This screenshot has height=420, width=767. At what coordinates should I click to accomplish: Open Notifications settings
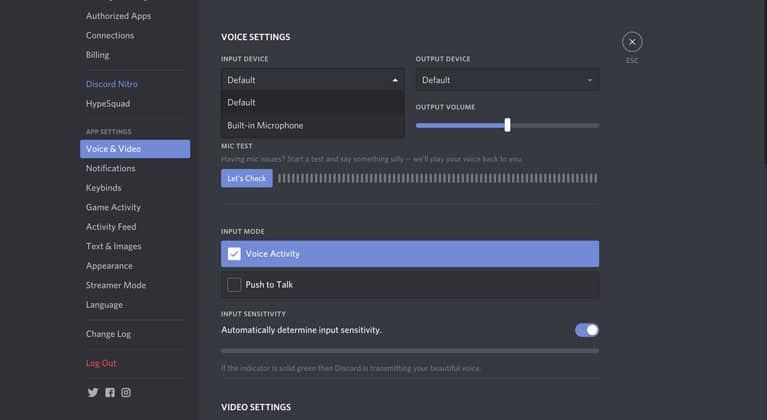coord(110,168)
